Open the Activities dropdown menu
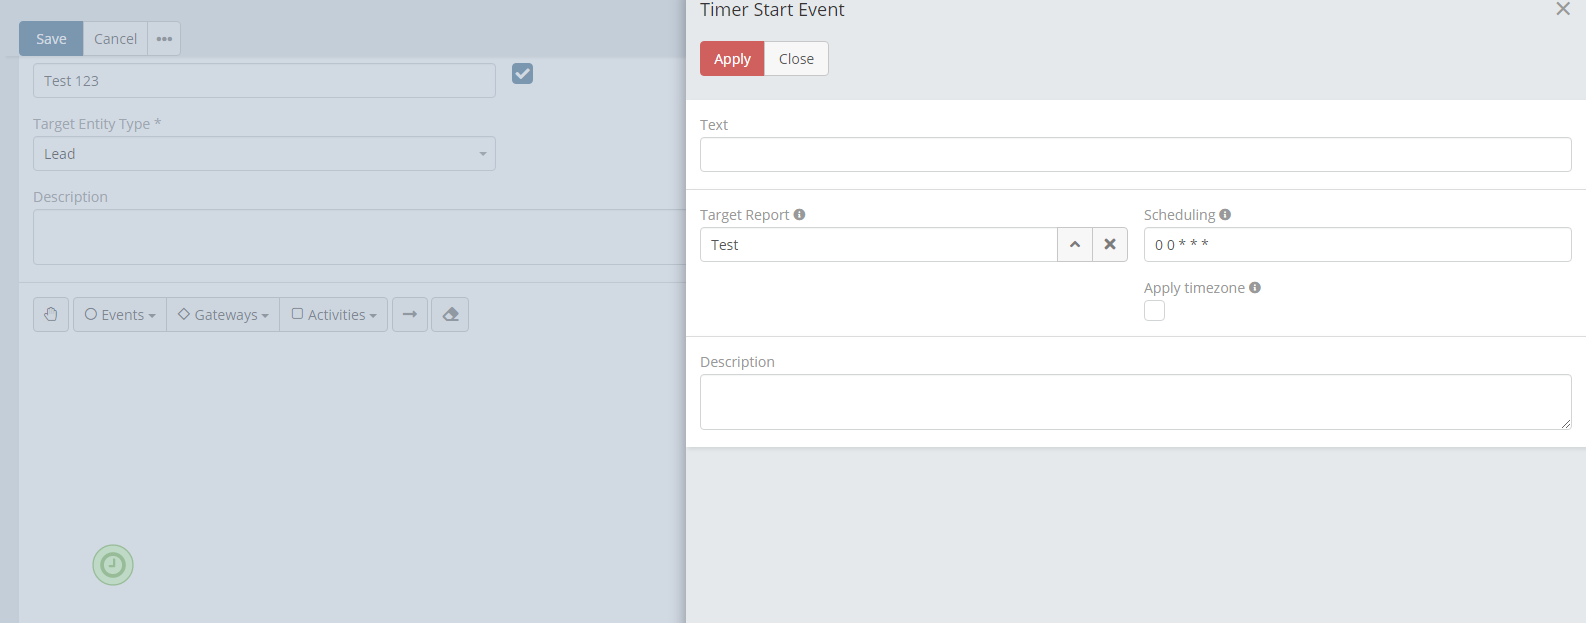The width and height of the screenshot is (1586, 623). pyautogui.click(x=334, y=315)
